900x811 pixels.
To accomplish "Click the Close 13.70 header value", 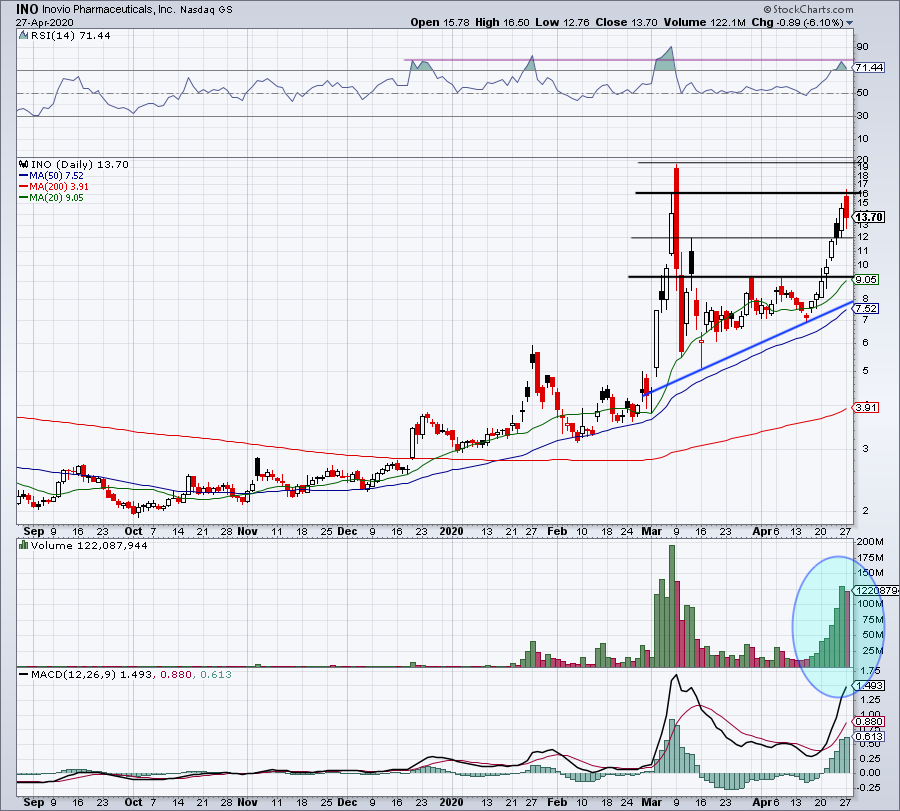I will [x=626, y=22].
